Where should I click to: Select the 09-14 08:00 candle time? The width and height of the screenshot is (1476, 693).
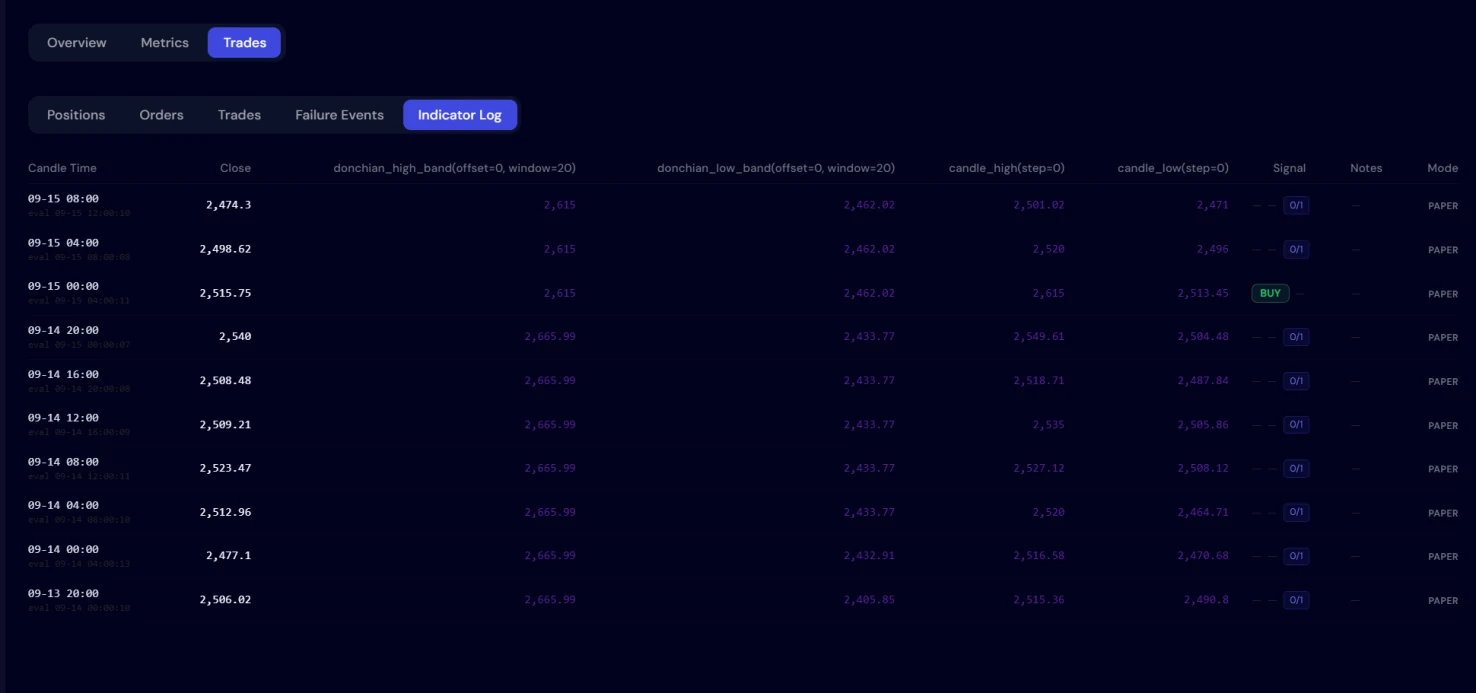tap(63, 462)
